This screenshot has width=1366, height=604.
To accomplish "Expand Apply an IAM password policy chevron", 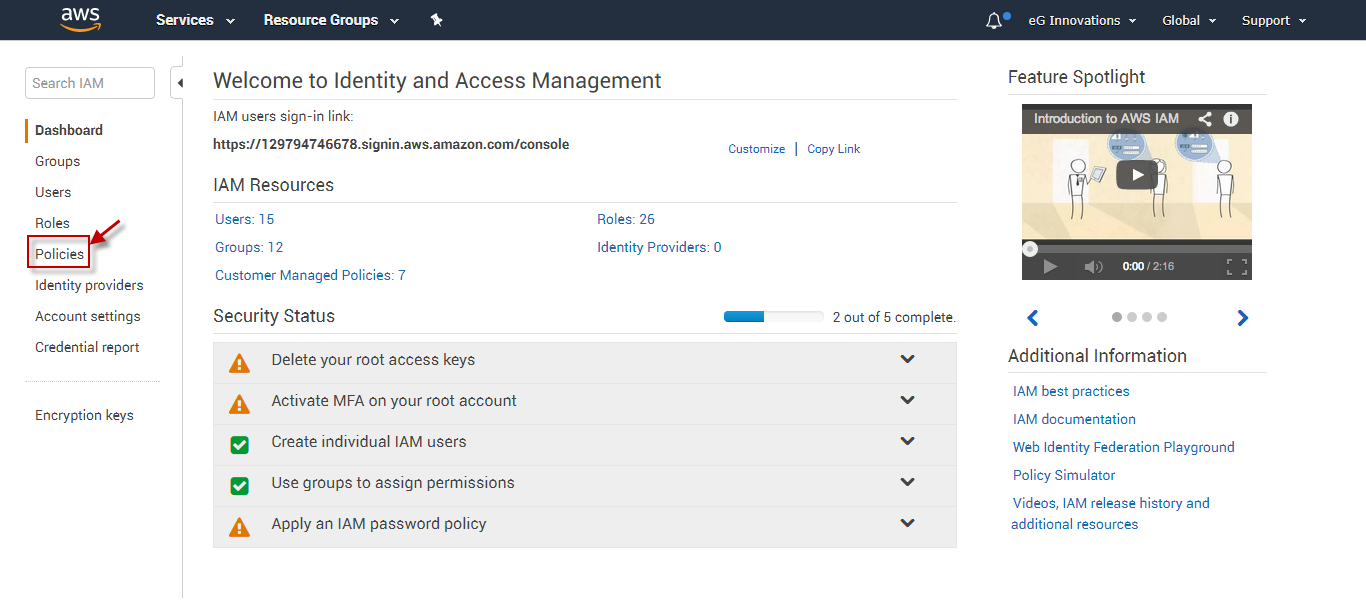I will coord(908,523).
